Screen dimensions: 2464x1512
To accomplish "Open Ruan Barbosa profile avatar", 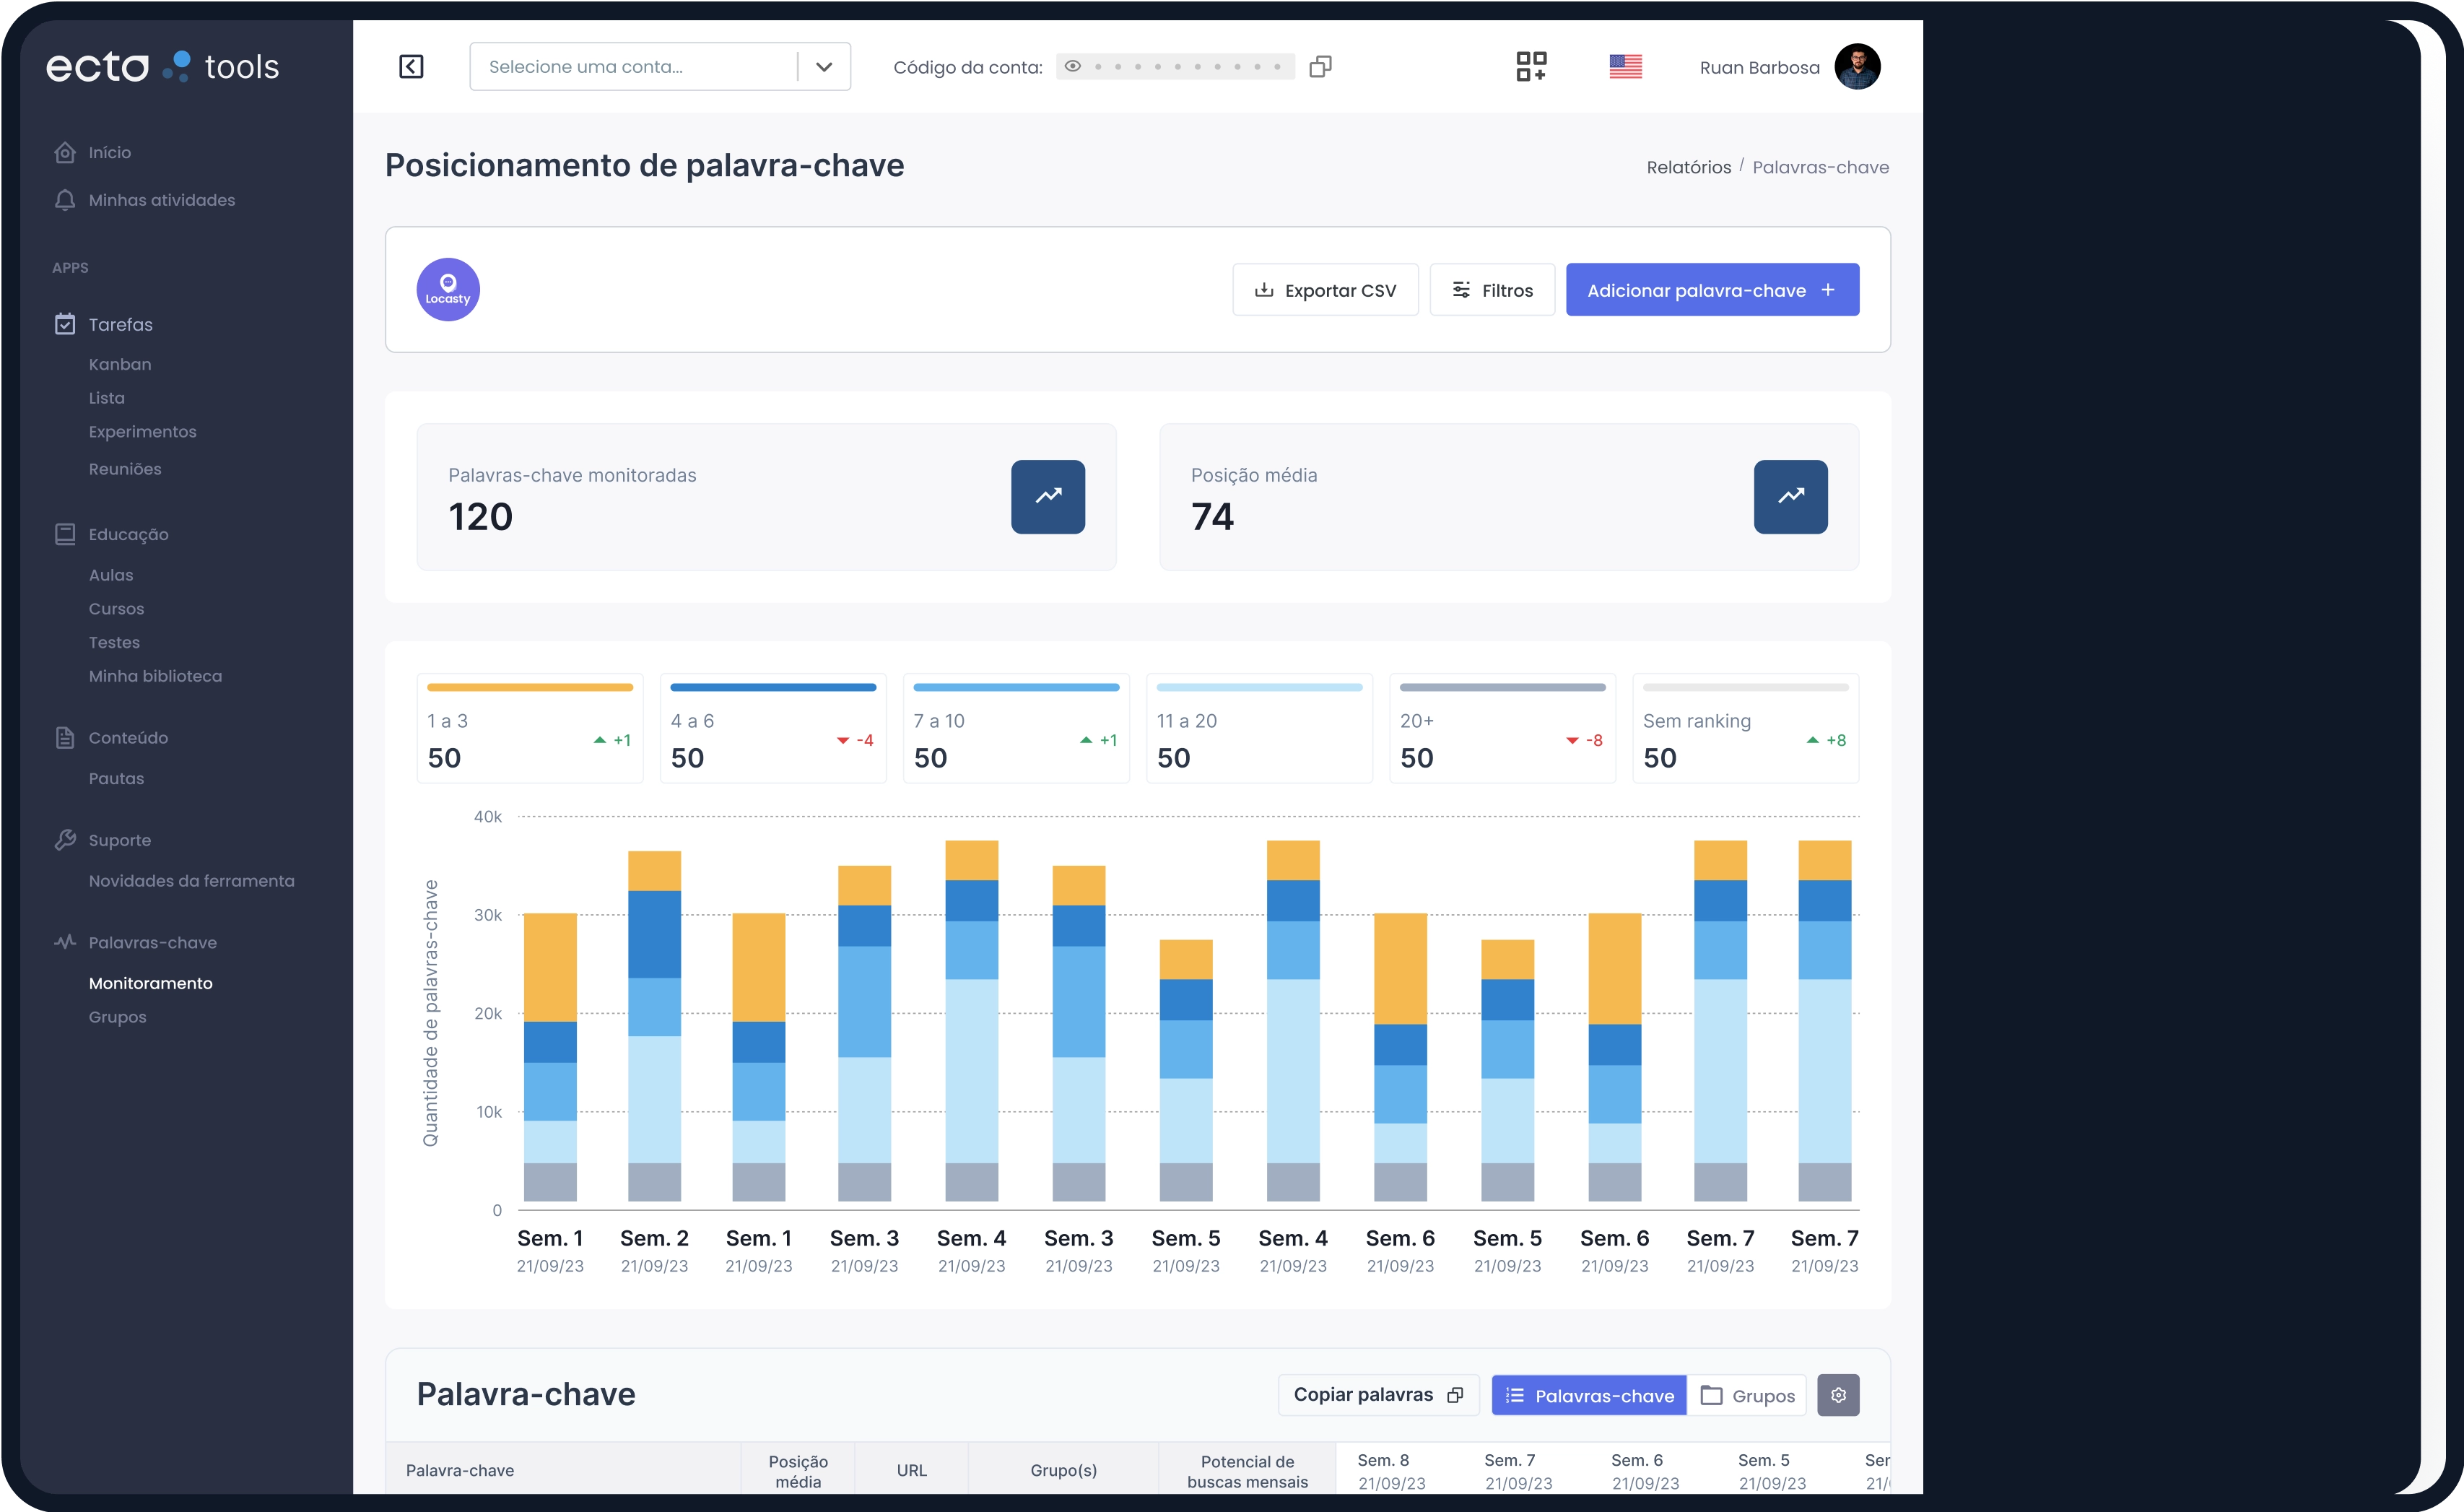I will click(1857, 67).
